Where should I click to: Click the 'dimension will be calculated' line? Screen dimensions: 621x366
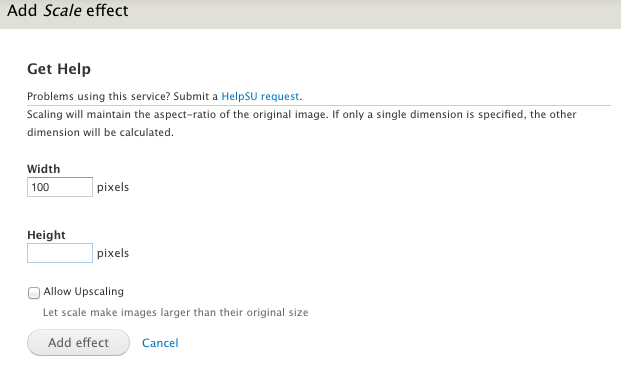[x=100, y=132]
